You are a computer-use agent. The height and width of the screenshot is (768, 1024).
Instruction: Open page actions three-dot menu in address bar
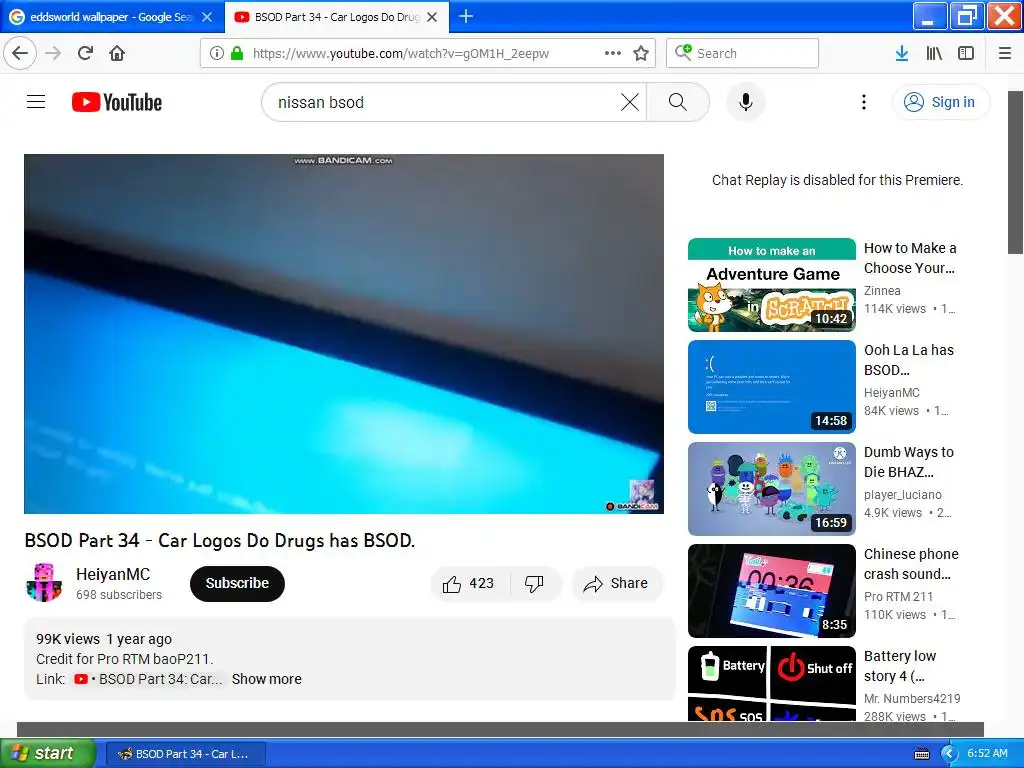pyautogui.click(x=613, y=53)
